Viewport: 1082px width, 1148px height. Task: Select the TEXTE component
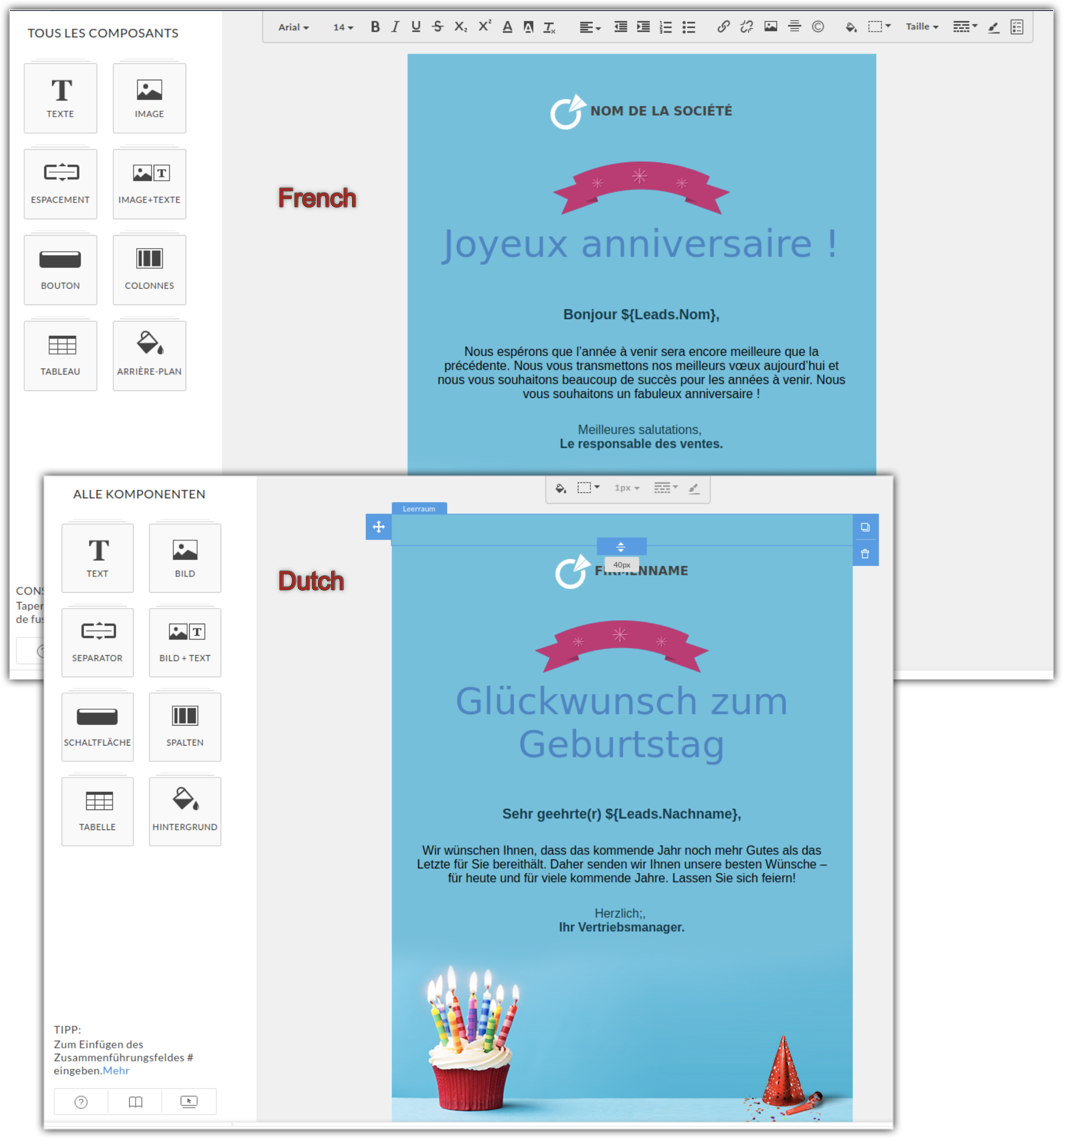[60, 98]
